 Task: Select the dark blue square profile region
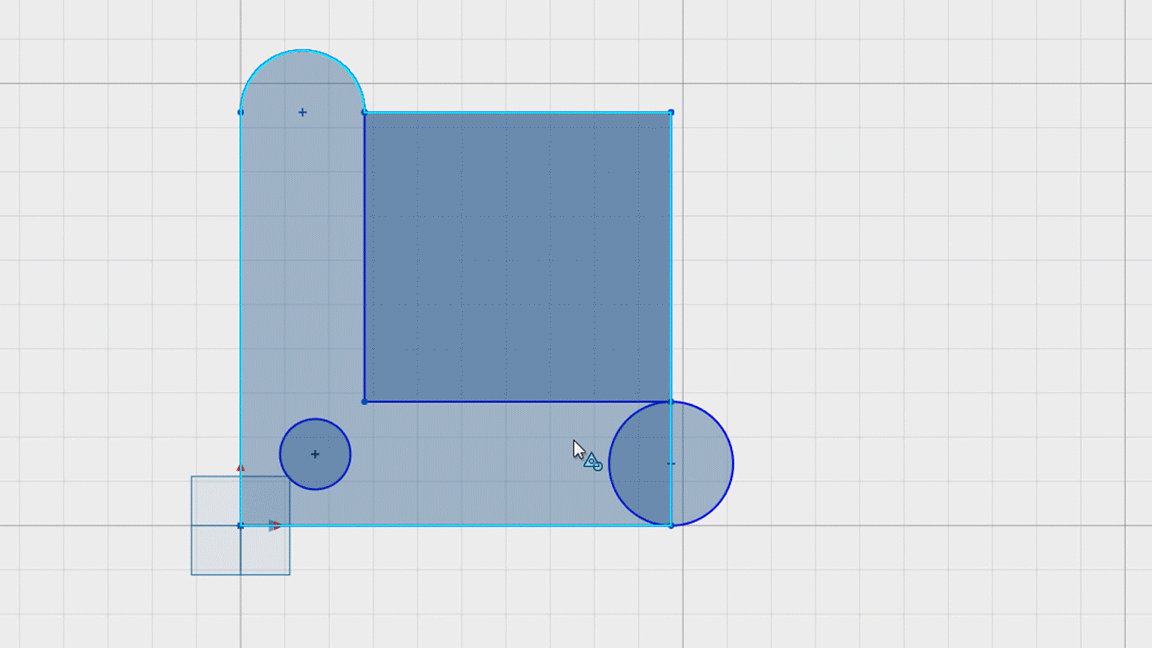click(x=518, y=257)
